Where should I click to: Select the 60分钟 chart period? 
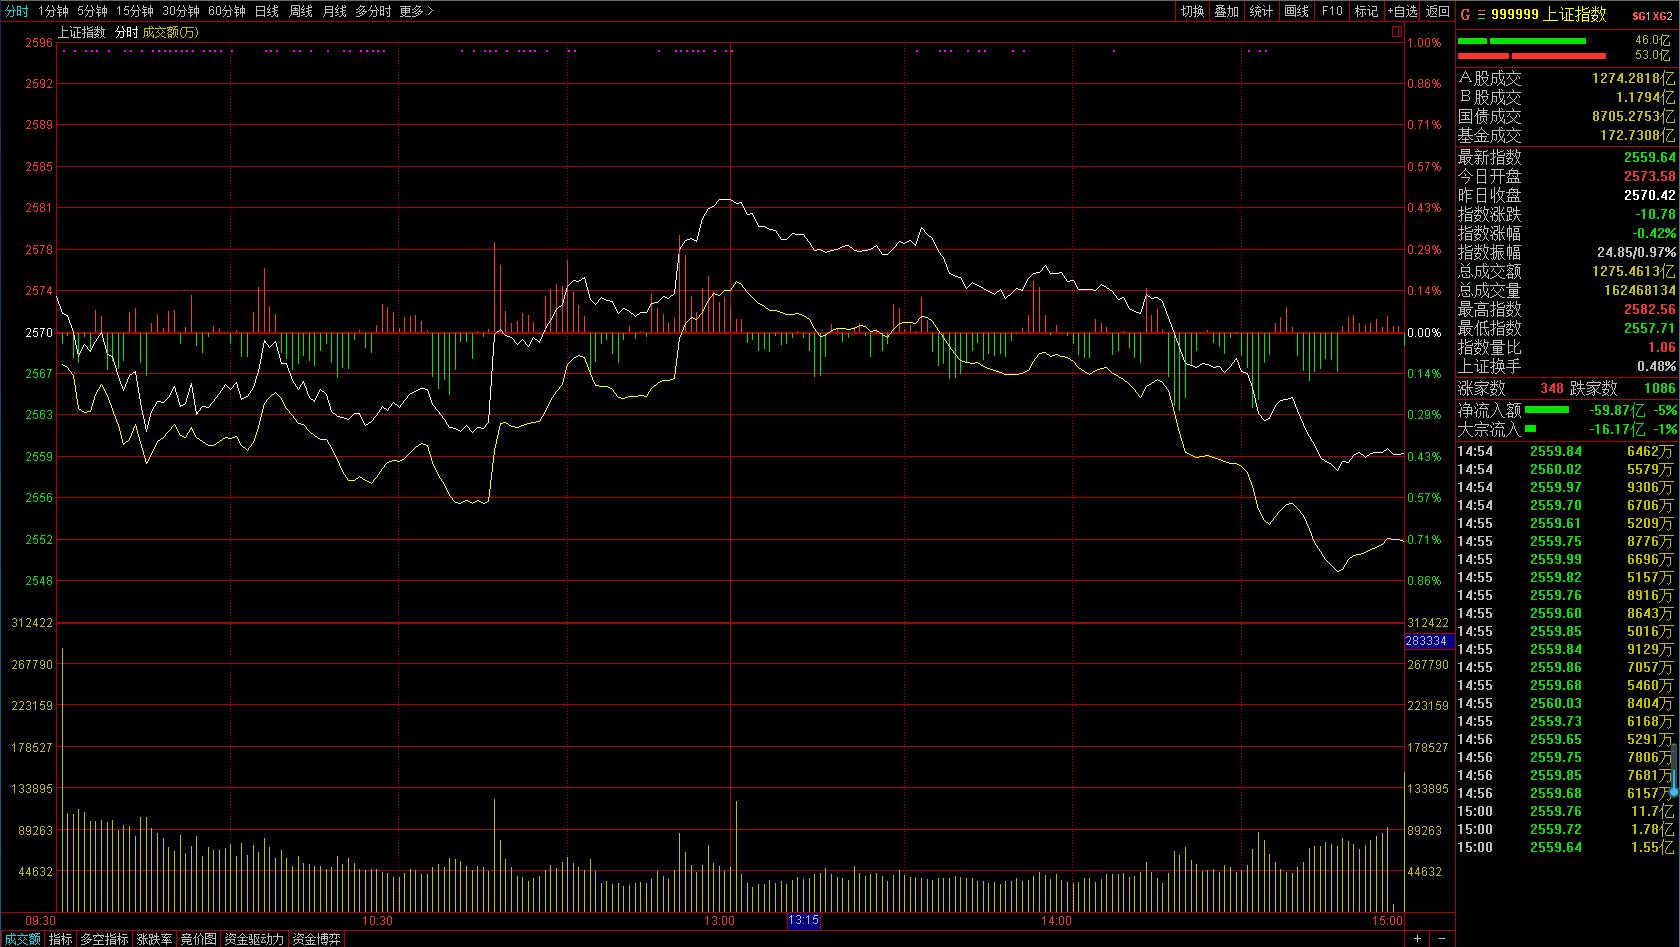(227, 11)
